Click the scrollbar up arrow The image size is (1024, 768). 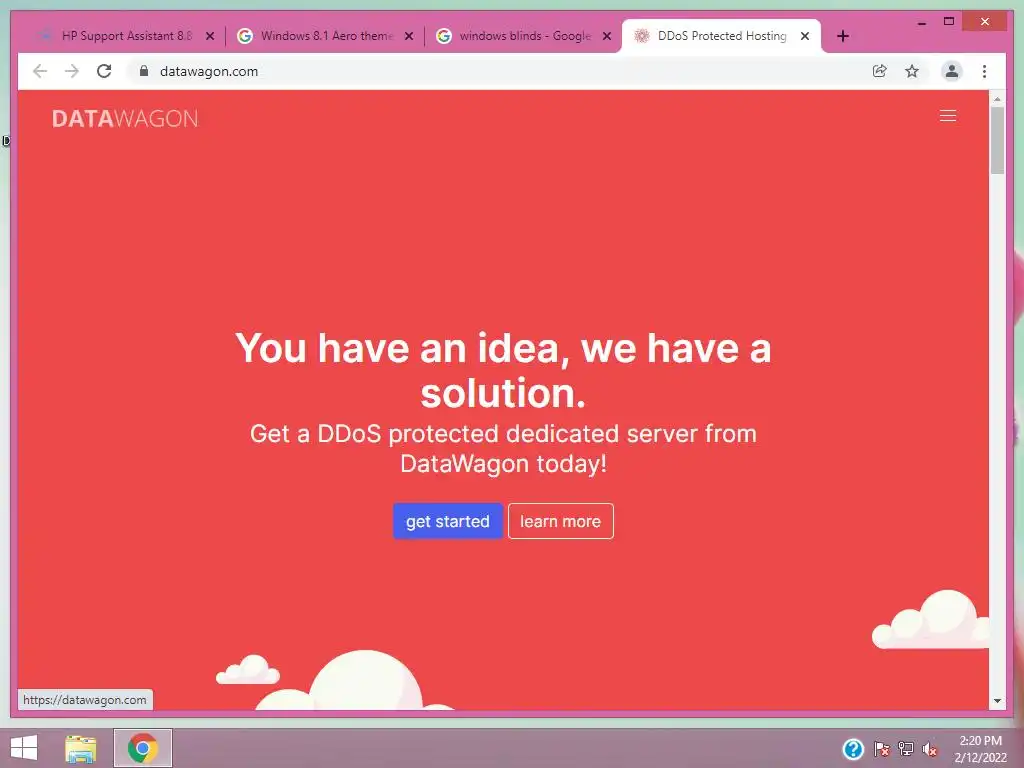coord(997,99)
